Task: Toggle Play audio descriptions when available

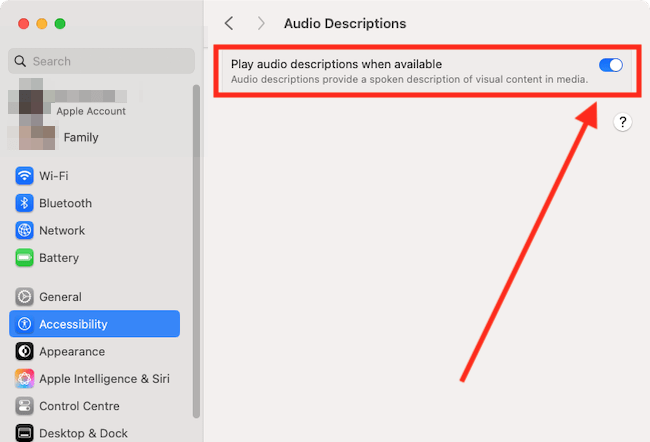Action: 610,65
